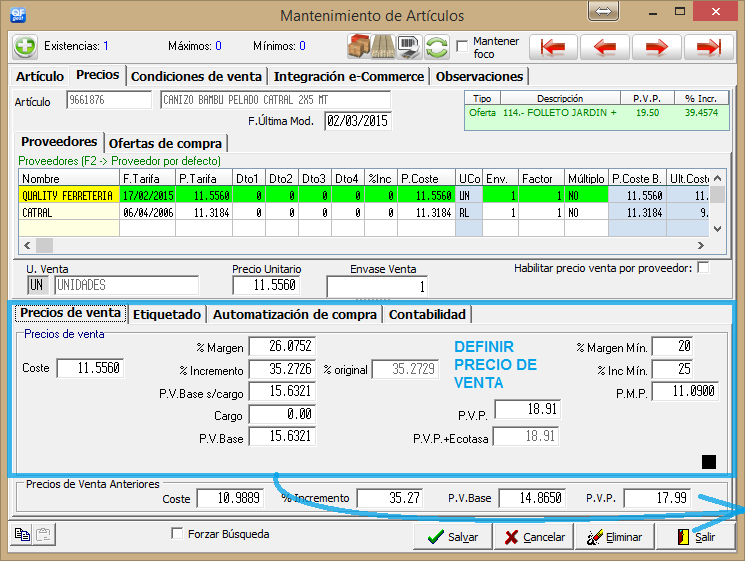Open the Observaciones tab

tap(479, 76)
